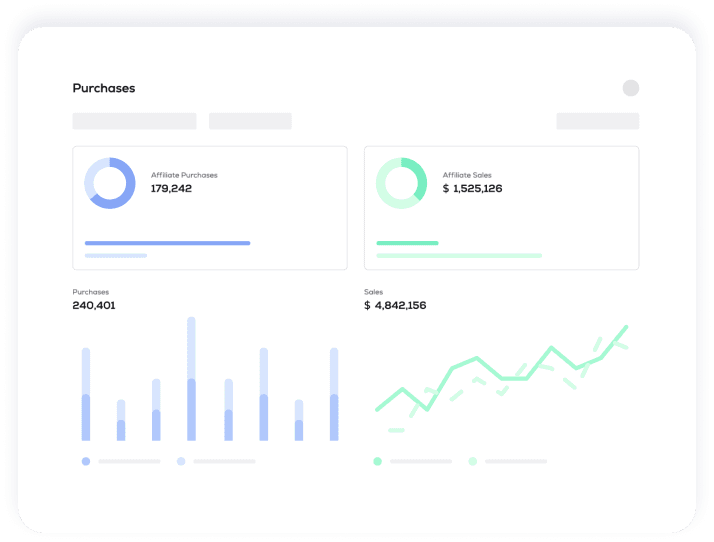Click the light green progress bar in Affiliate Sales card
This screenshot has width=714, height=542.
click(459, 256)
